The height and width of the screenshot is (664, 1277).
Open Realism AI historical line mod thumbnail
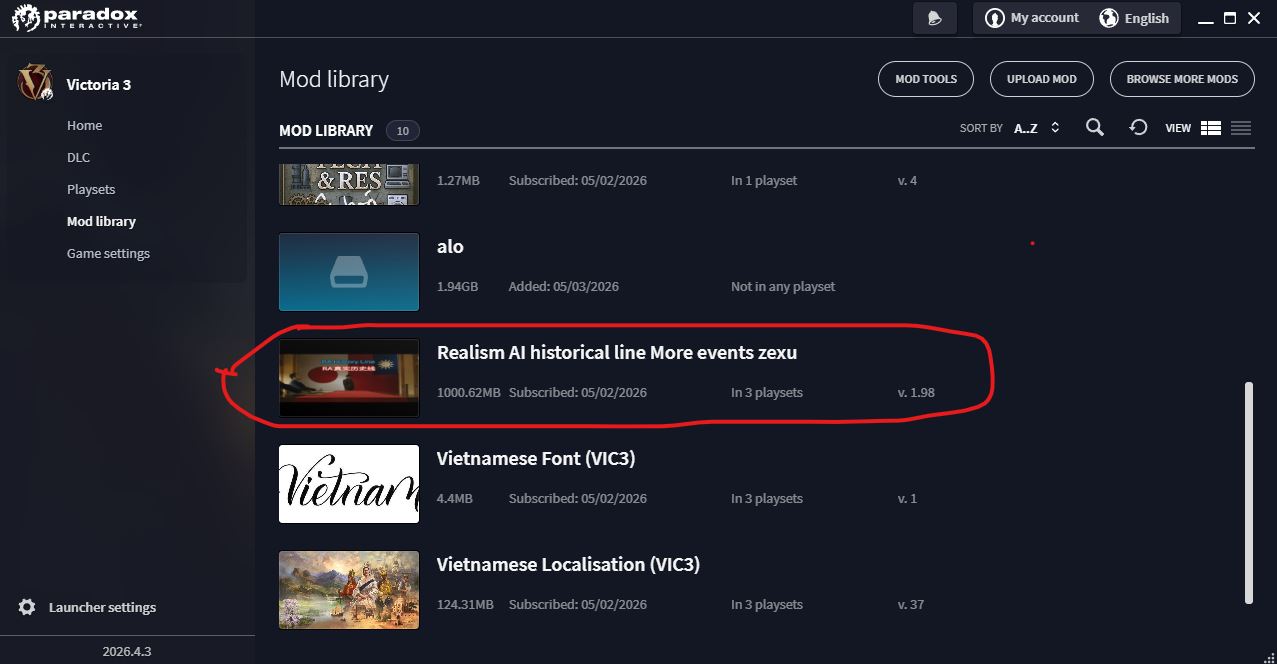[349, 378]
